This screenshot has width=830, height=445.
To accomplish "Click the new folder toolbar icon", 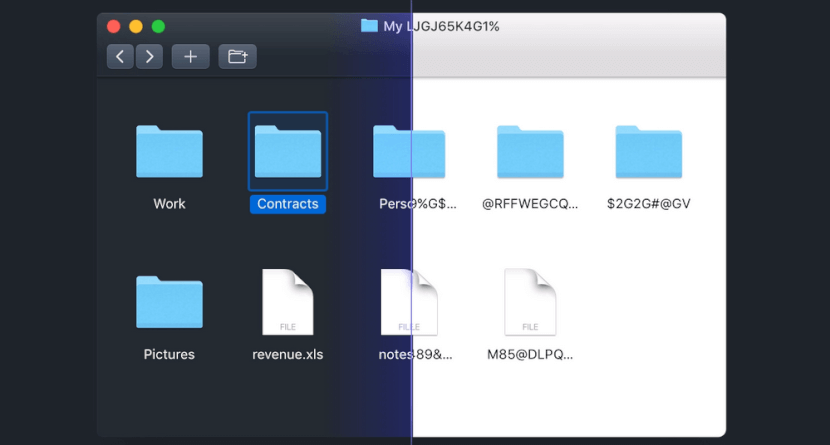I will (x=238, y=57).
